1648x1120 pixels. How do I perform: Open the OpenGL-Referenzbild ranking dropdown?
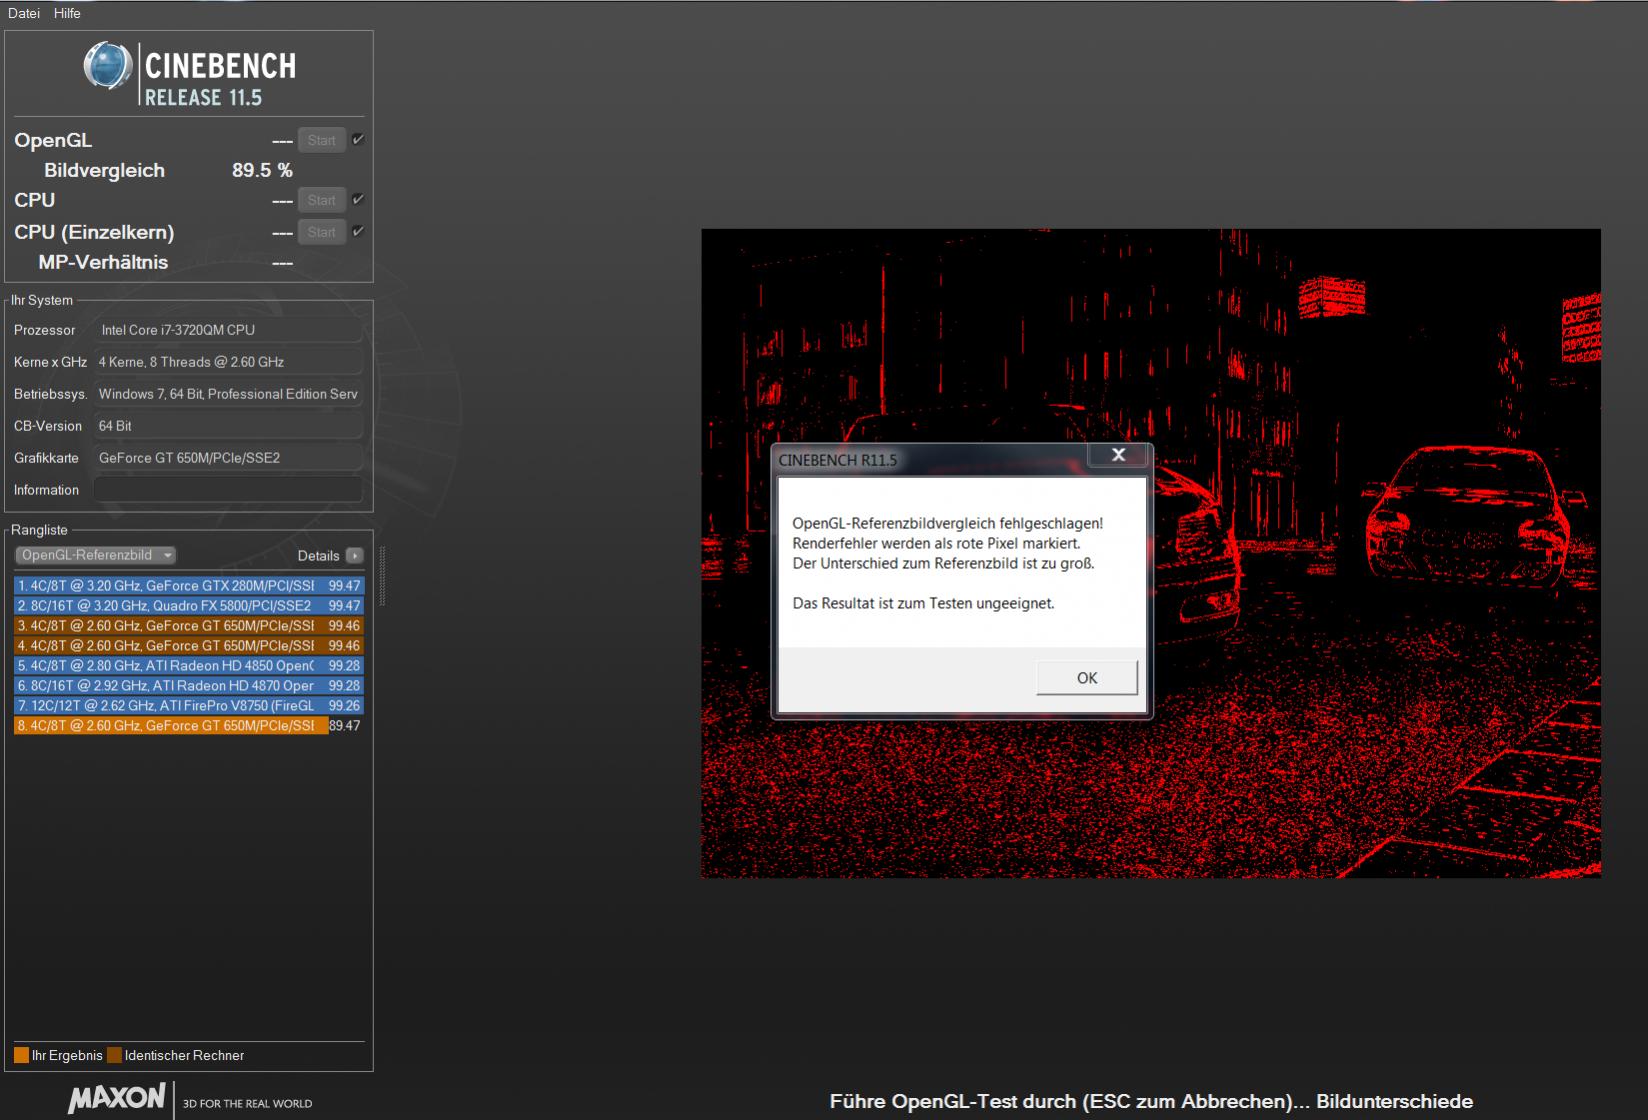(x=95, y=555)
